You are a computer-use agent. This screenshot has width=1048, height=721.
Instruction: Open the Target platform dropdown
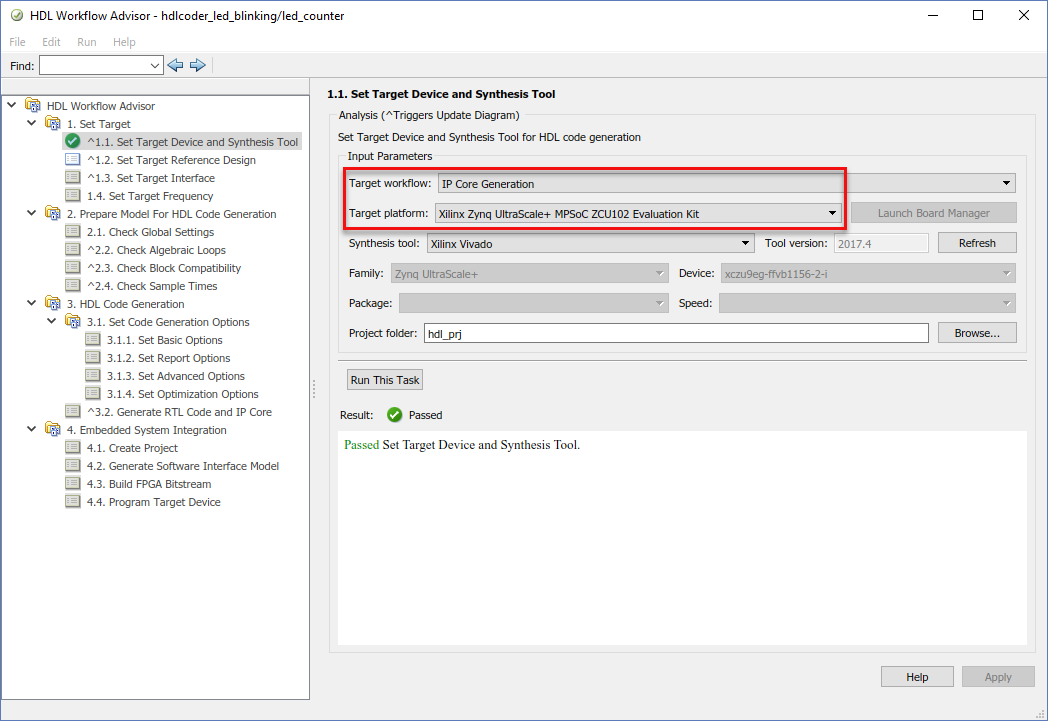pos(638,214)
